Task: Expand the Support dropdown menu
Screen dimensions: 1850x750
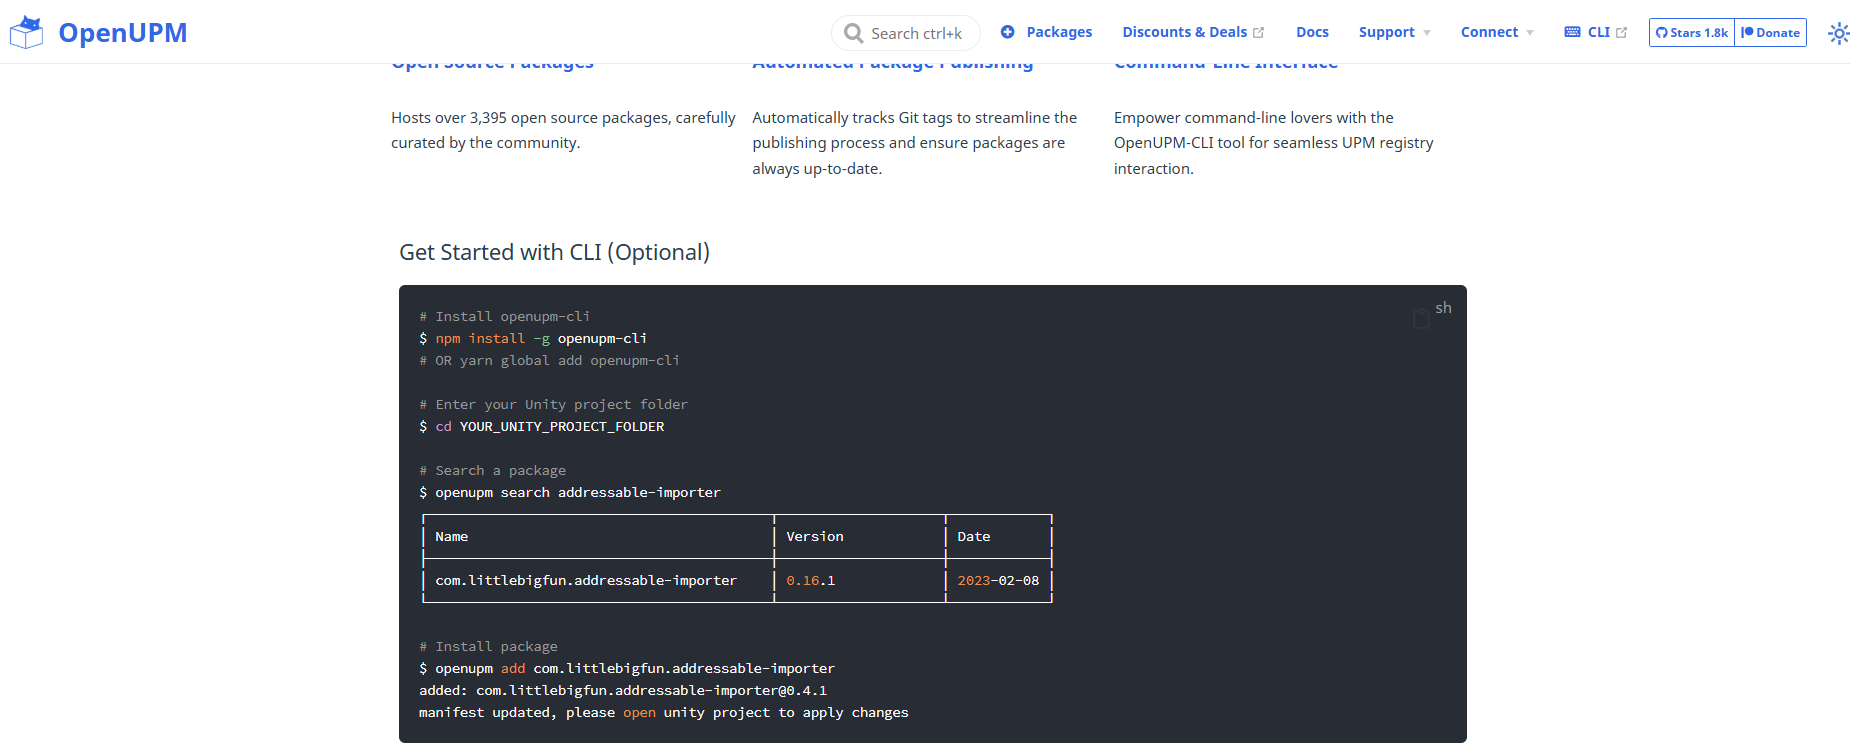Action: pos(1394,32)
